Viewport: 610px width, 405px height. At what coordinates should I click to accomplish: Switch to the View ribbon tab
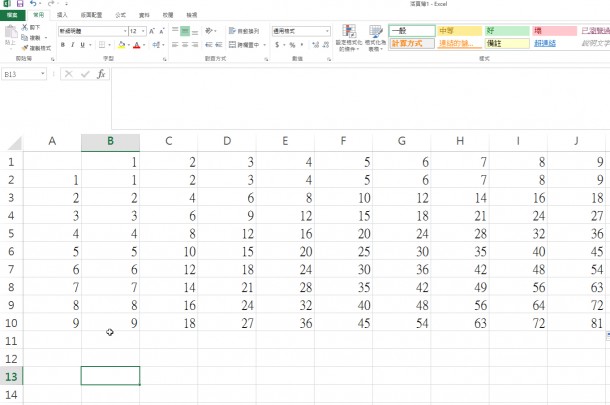[192, 15]
